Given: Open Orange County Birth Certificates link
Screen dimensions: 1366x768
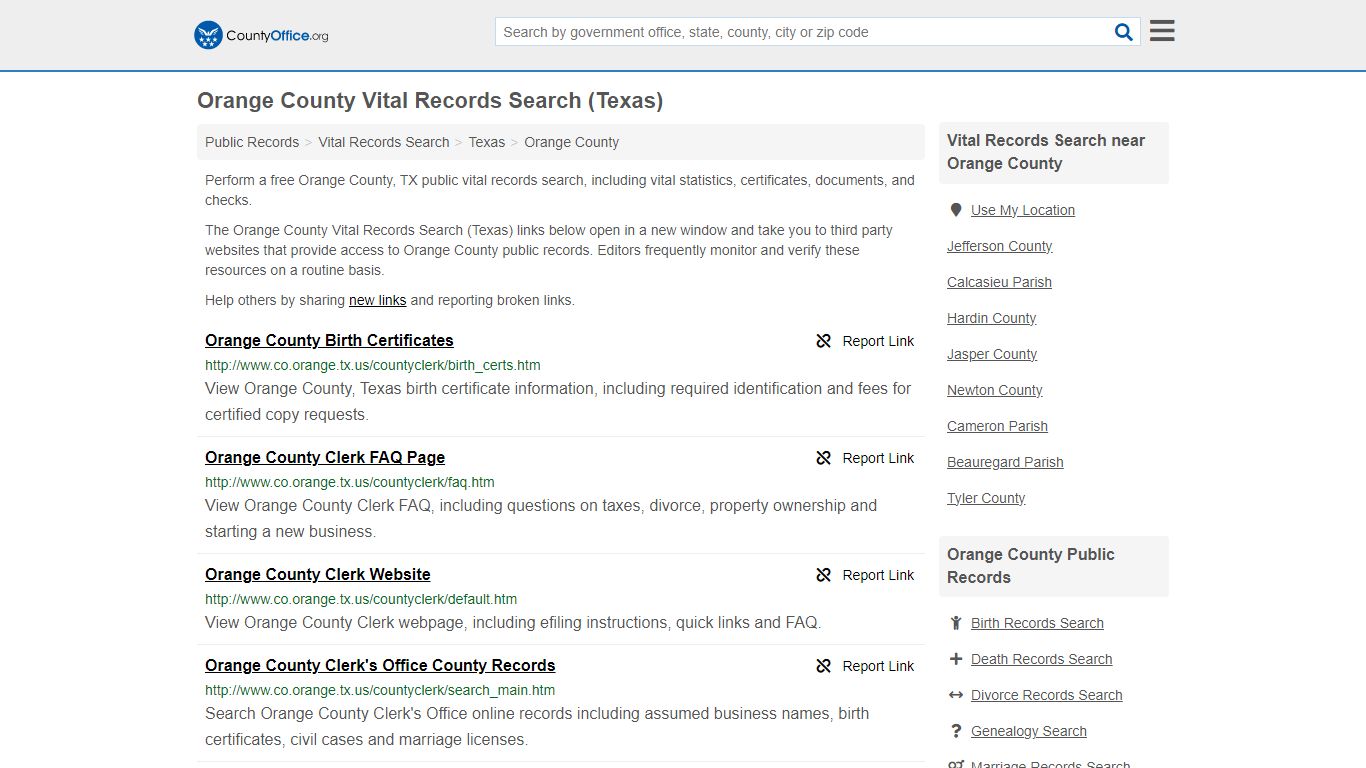Looking at the screenshot, I should tap(329, 340).
